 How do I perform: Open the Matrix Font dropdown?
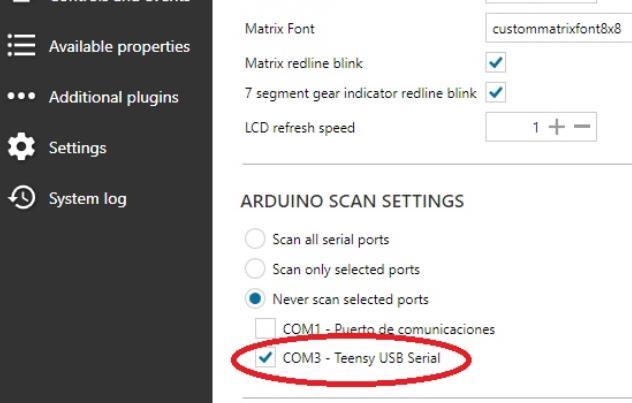pyautogui.click(x=558, y=30)
